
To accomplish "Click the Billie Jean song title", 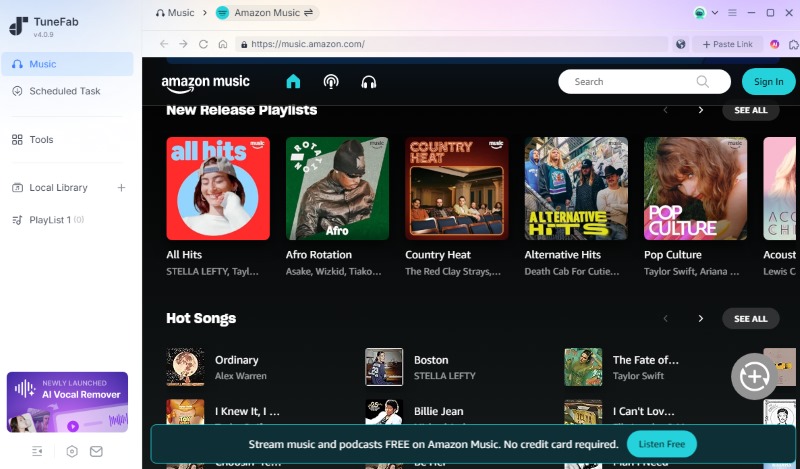I will tap(439, 411).
